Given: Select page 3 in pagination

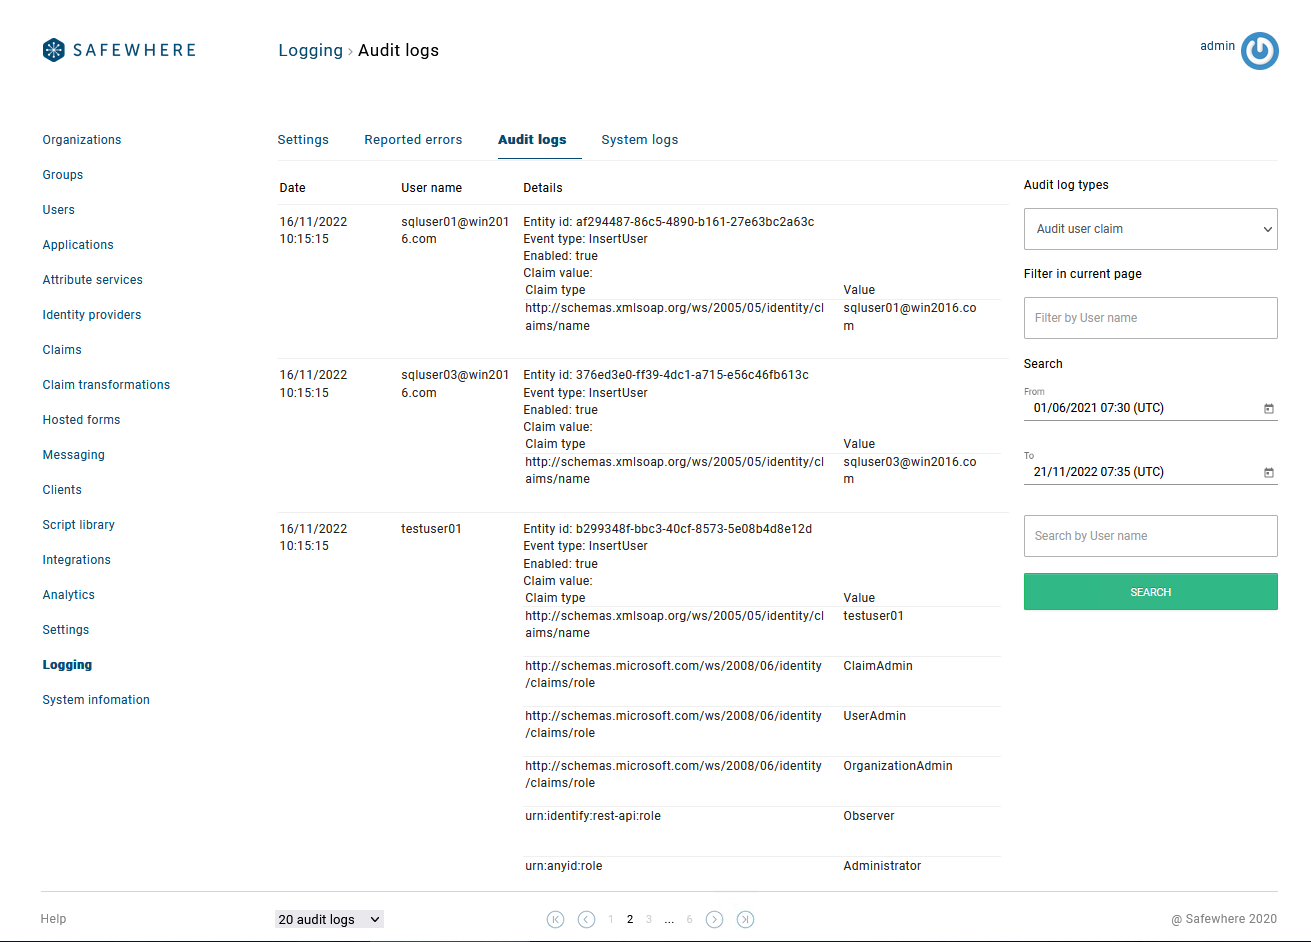Looking at the screenshot, I should pyautogui.click(x=649, y=919).
